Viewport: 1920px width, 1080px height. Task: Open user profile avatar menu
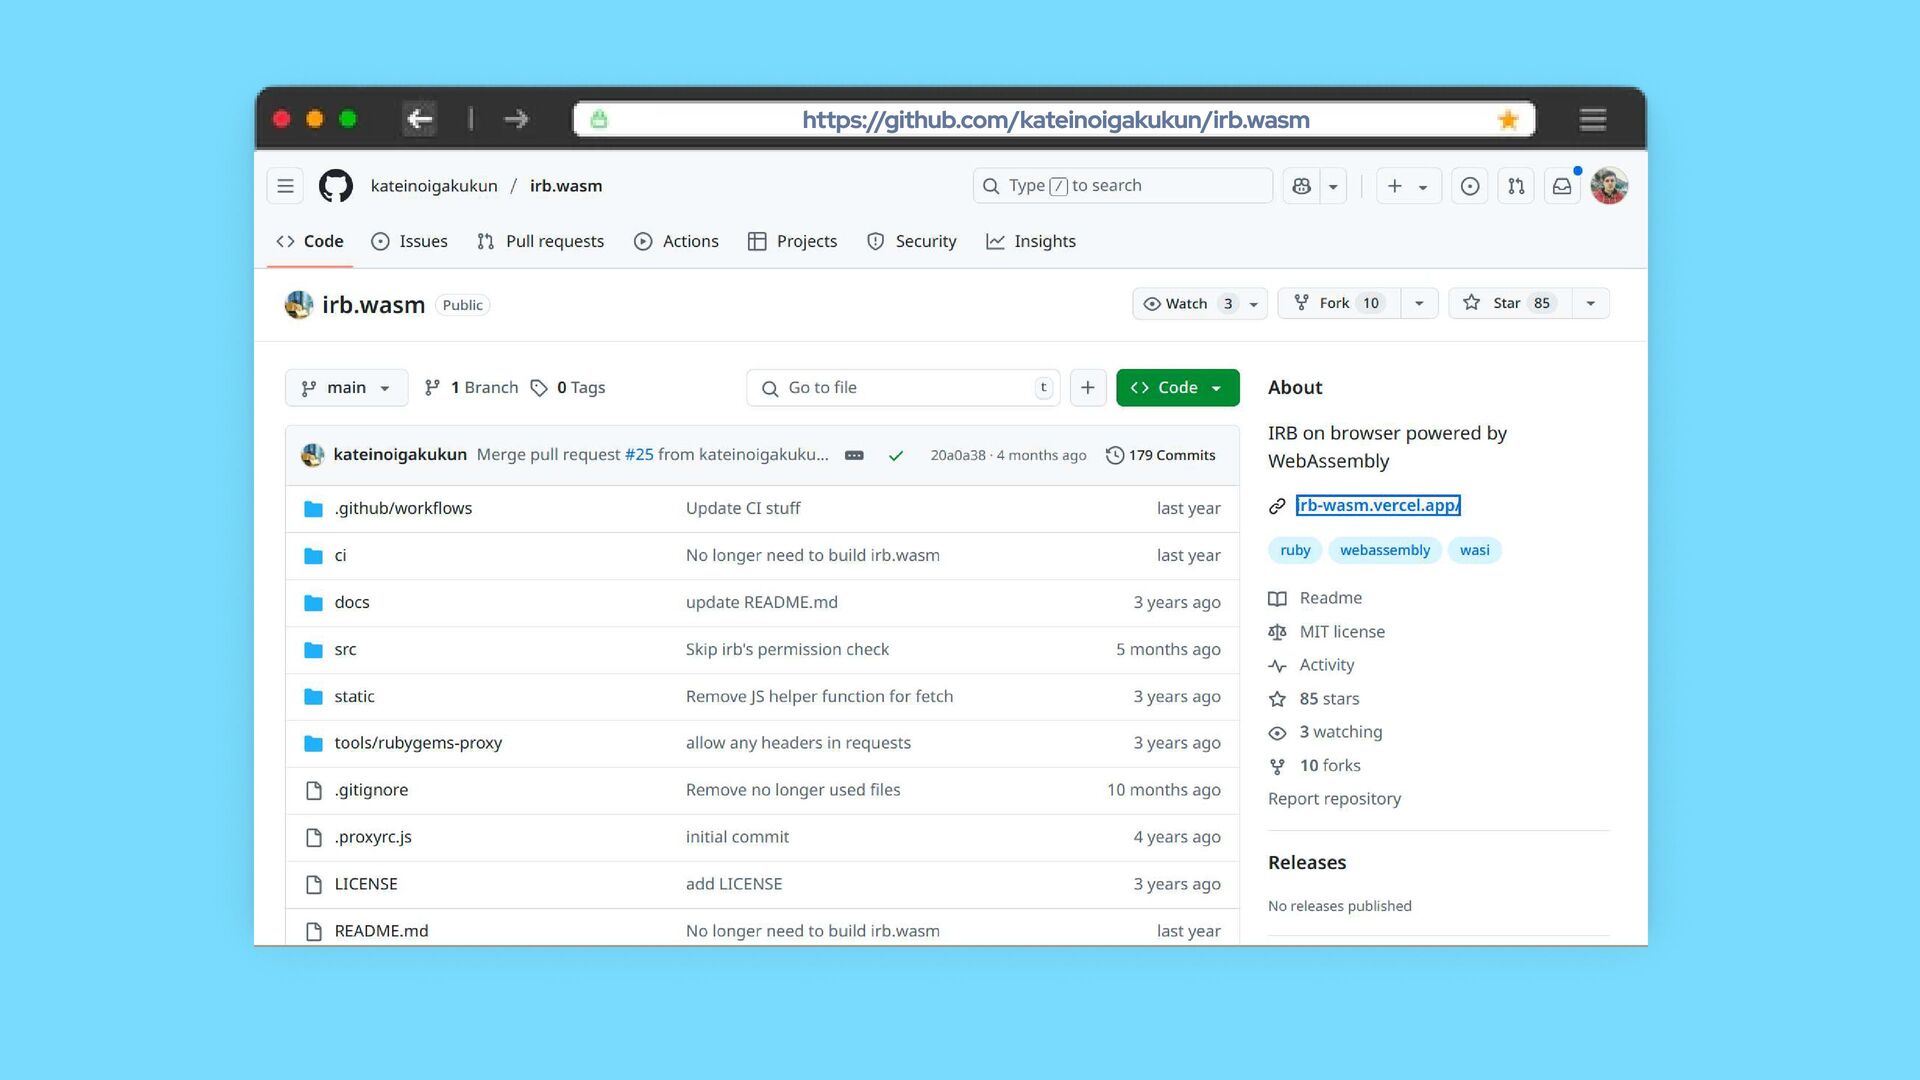(1609, 186)
